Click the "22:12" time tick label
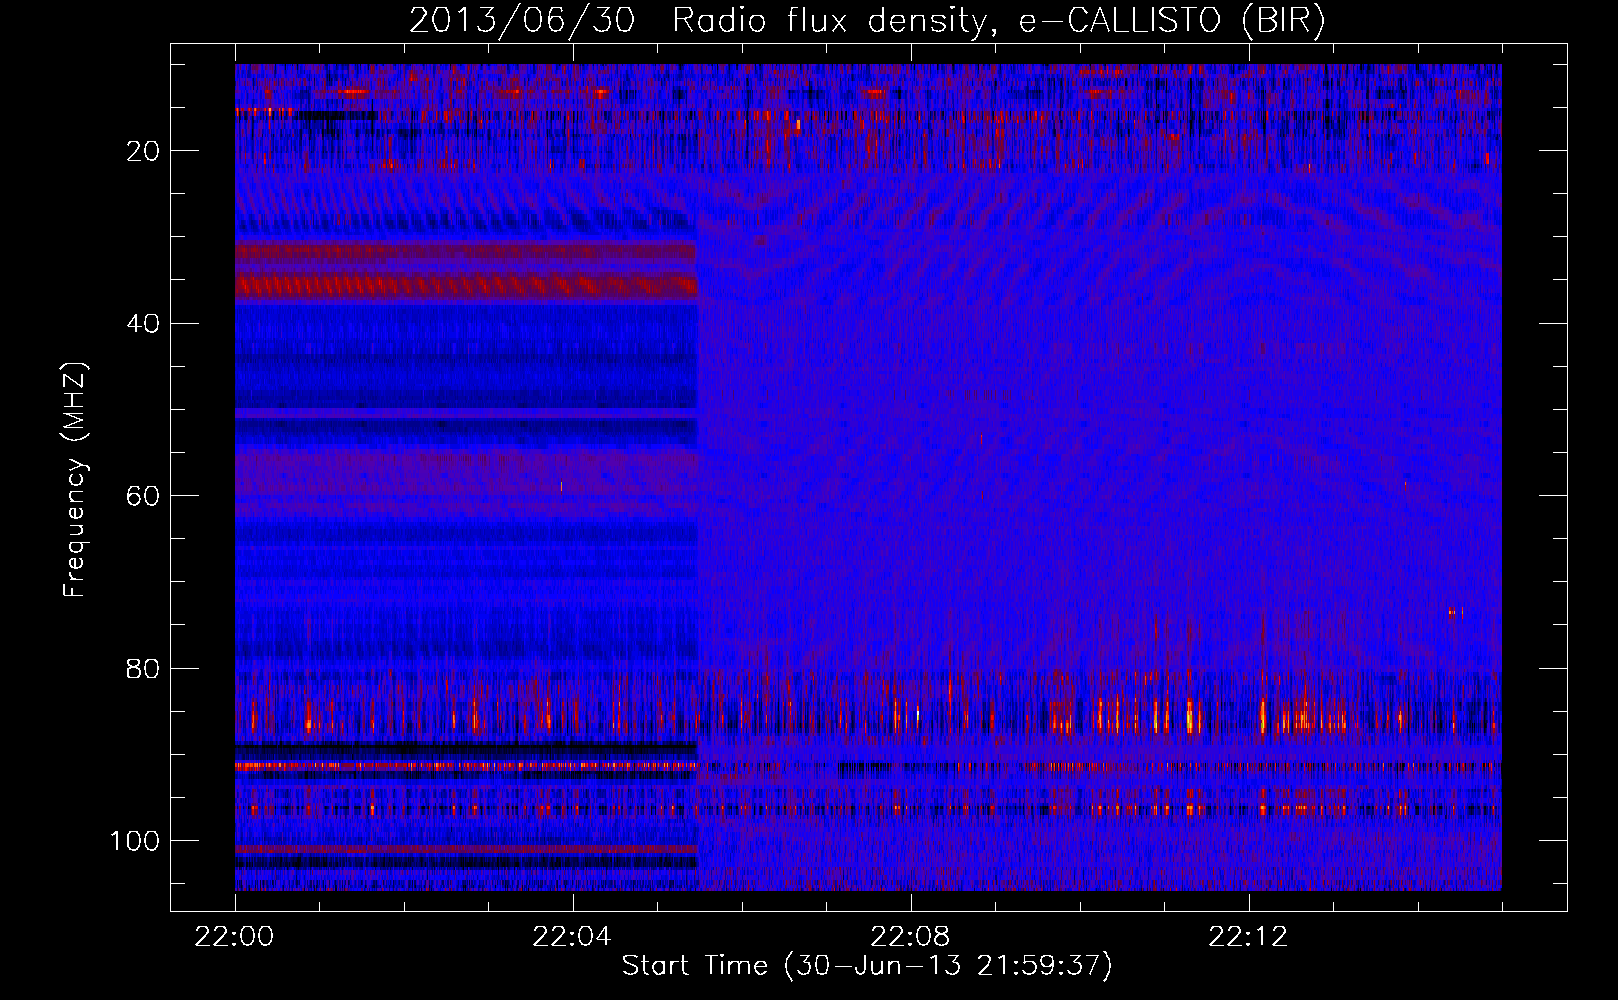1618x1000 pixels. coord(1248,937)
